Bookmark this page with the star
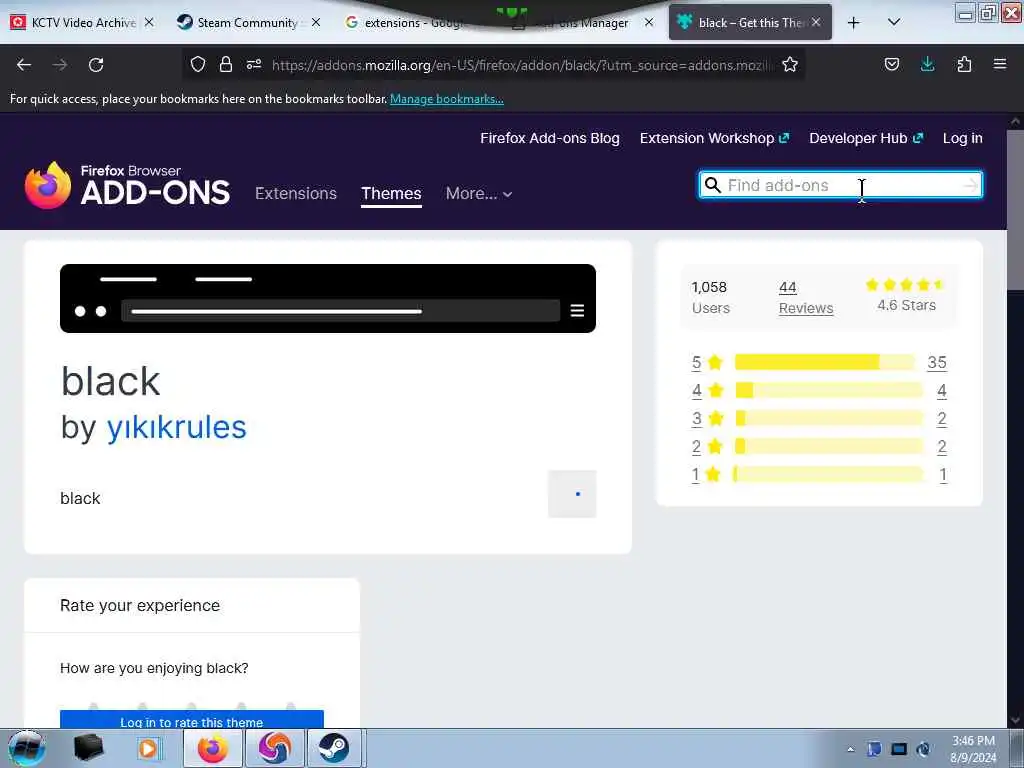The height and width of the screenshot is (768, 1024). point(790,64)
